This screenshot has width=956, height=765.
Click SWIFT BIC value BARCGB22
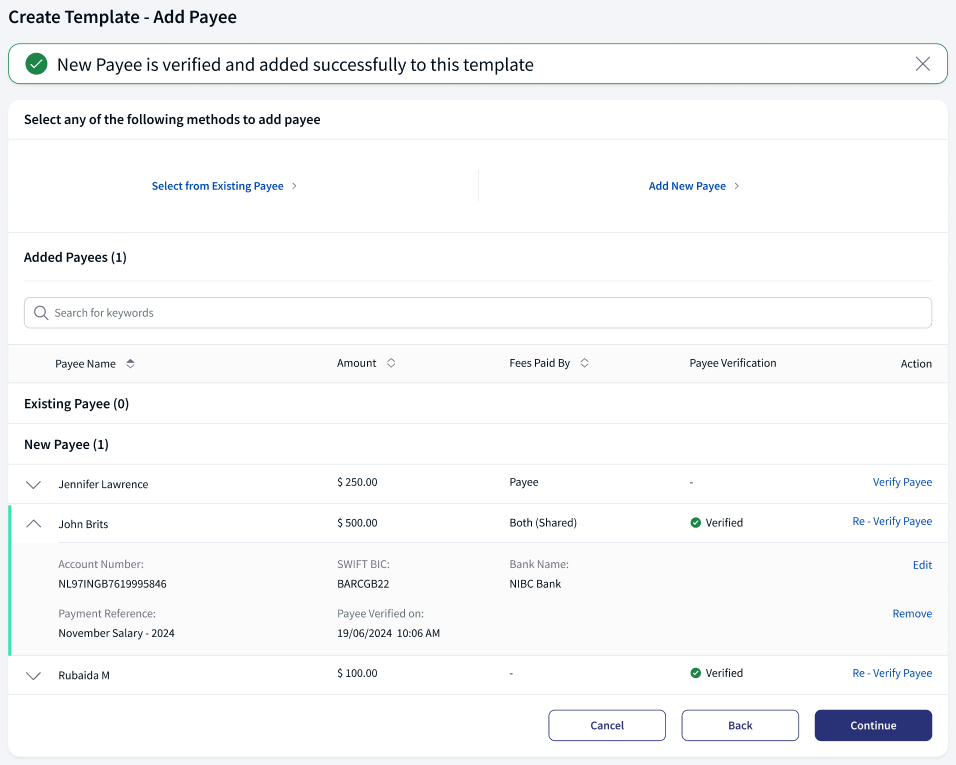coord(363,584)
